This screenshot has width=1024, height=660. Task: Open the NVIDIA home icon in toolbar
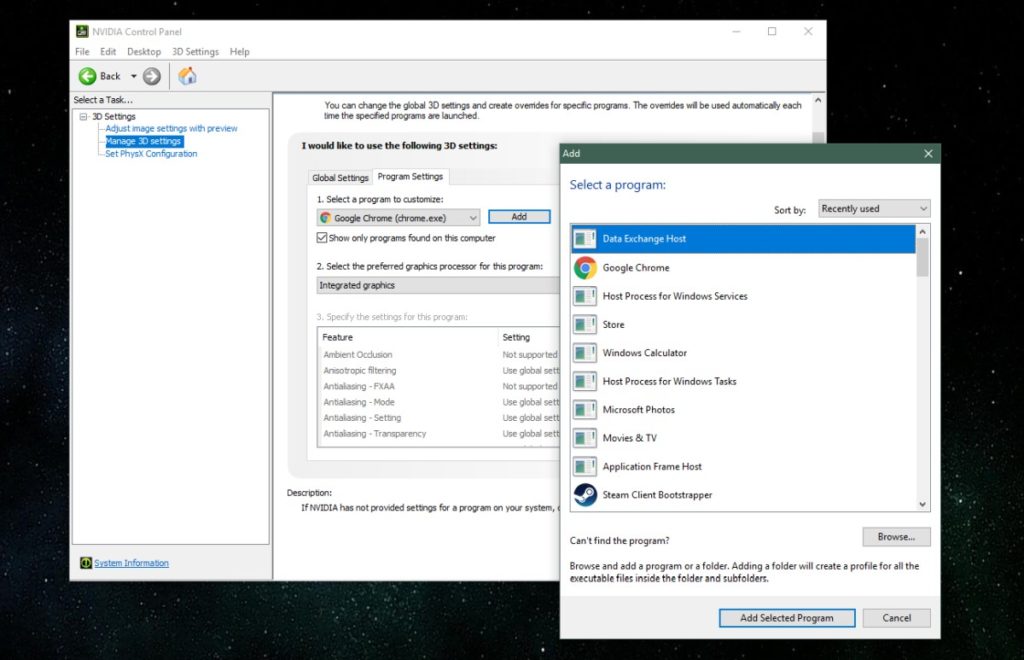point(186,75)
